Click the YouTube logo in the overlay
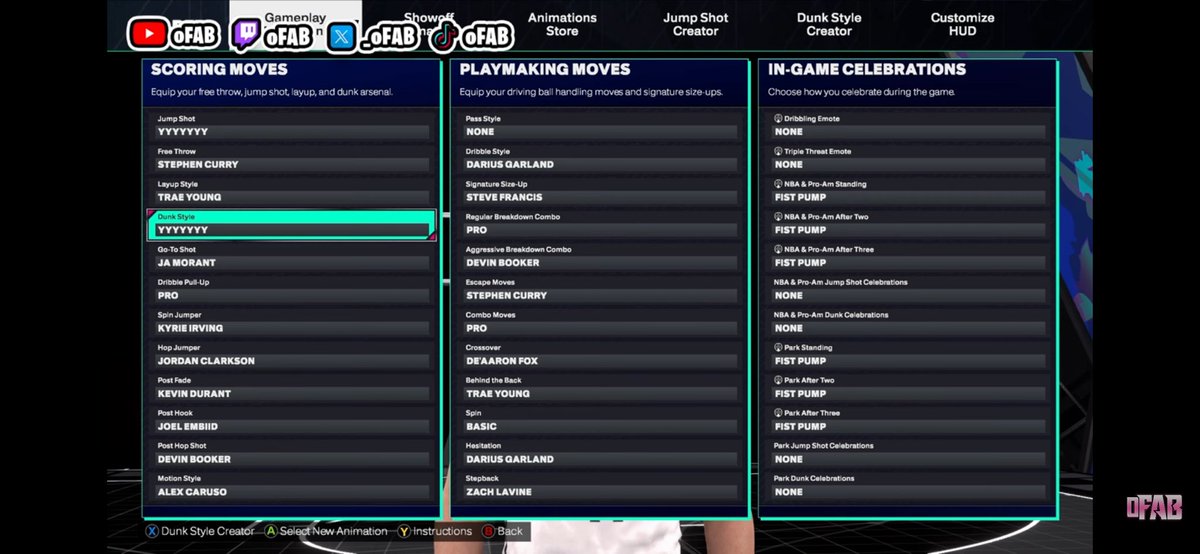 148,33
